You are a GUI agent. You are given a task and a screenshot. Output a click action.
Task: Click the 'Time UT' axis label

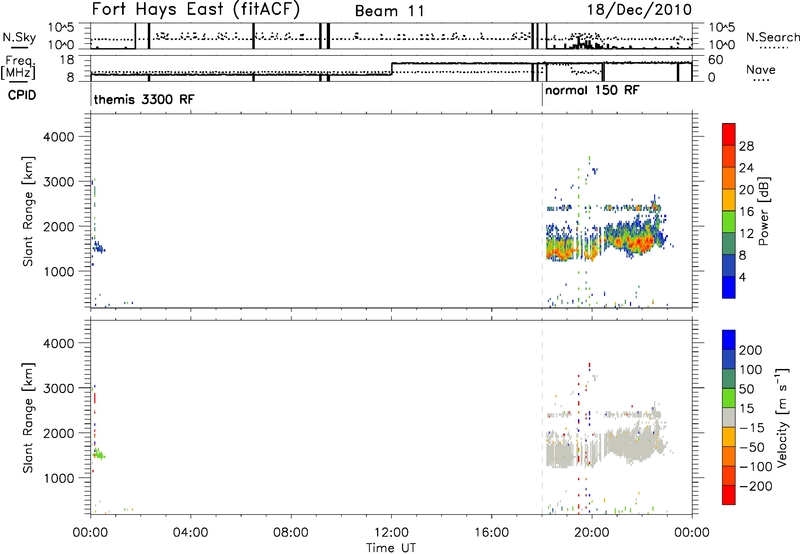coord(391,548)
